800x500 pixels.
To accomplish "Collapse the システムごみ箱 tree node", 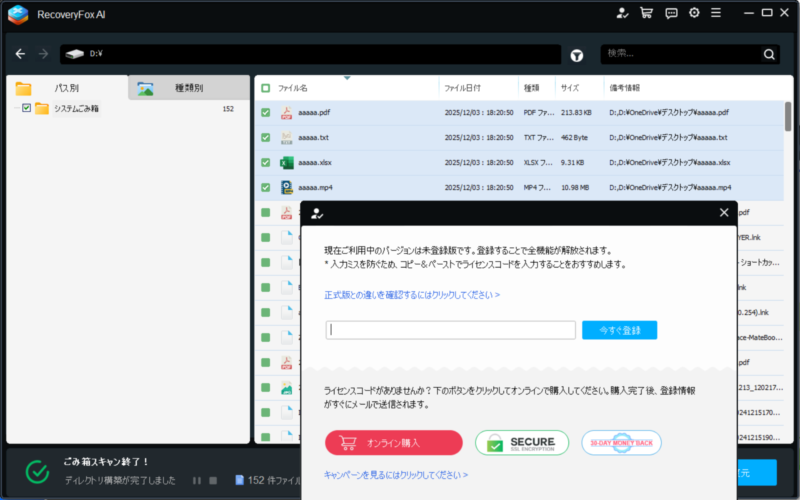I will tap(14, 108).
